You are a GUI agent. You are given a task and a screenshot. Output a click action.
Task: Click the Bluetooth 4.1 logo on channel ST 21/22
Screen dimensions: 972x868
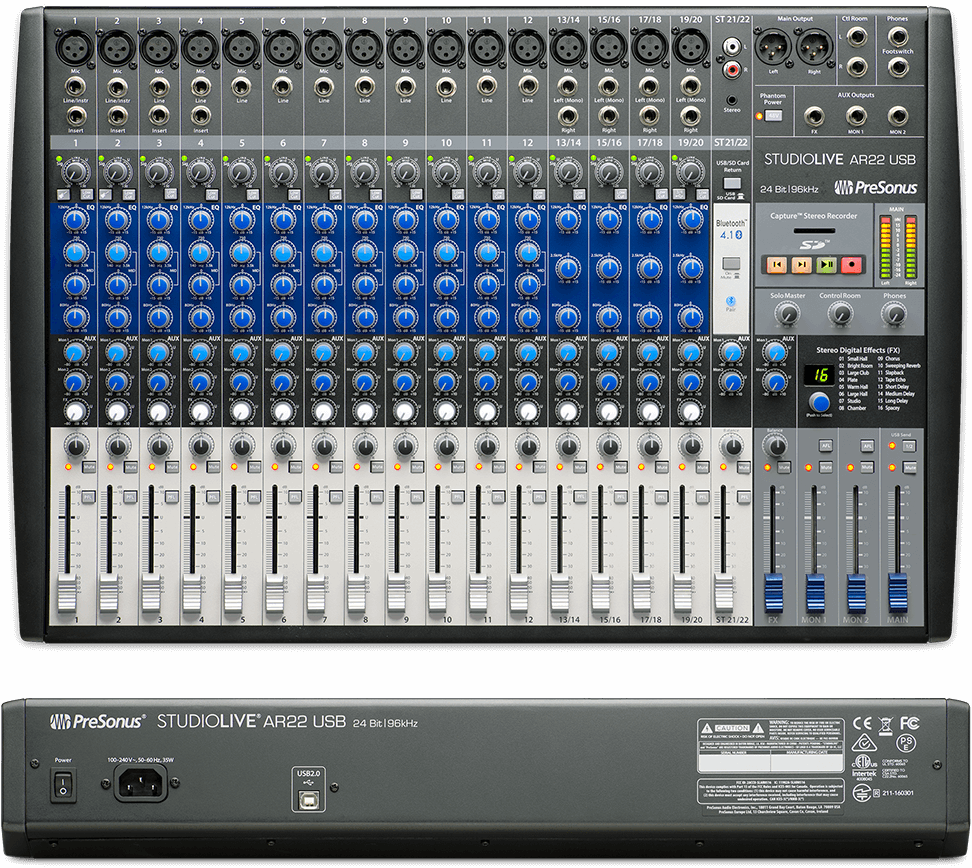(x=730, y=226)
